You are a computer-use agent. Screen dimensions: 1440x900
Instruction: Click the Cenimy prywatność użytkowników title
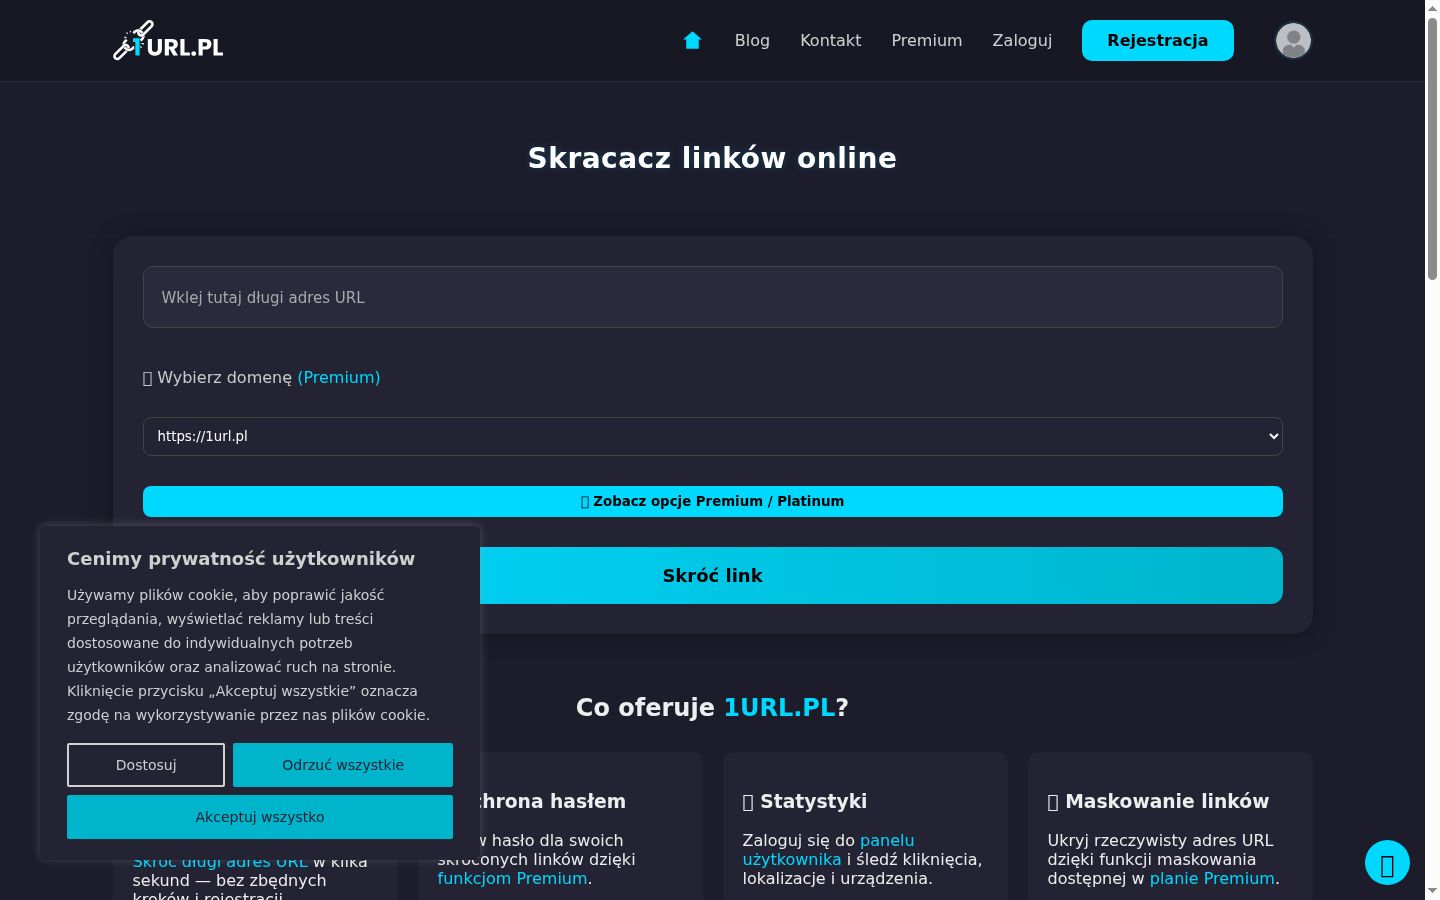coord(241,559)
